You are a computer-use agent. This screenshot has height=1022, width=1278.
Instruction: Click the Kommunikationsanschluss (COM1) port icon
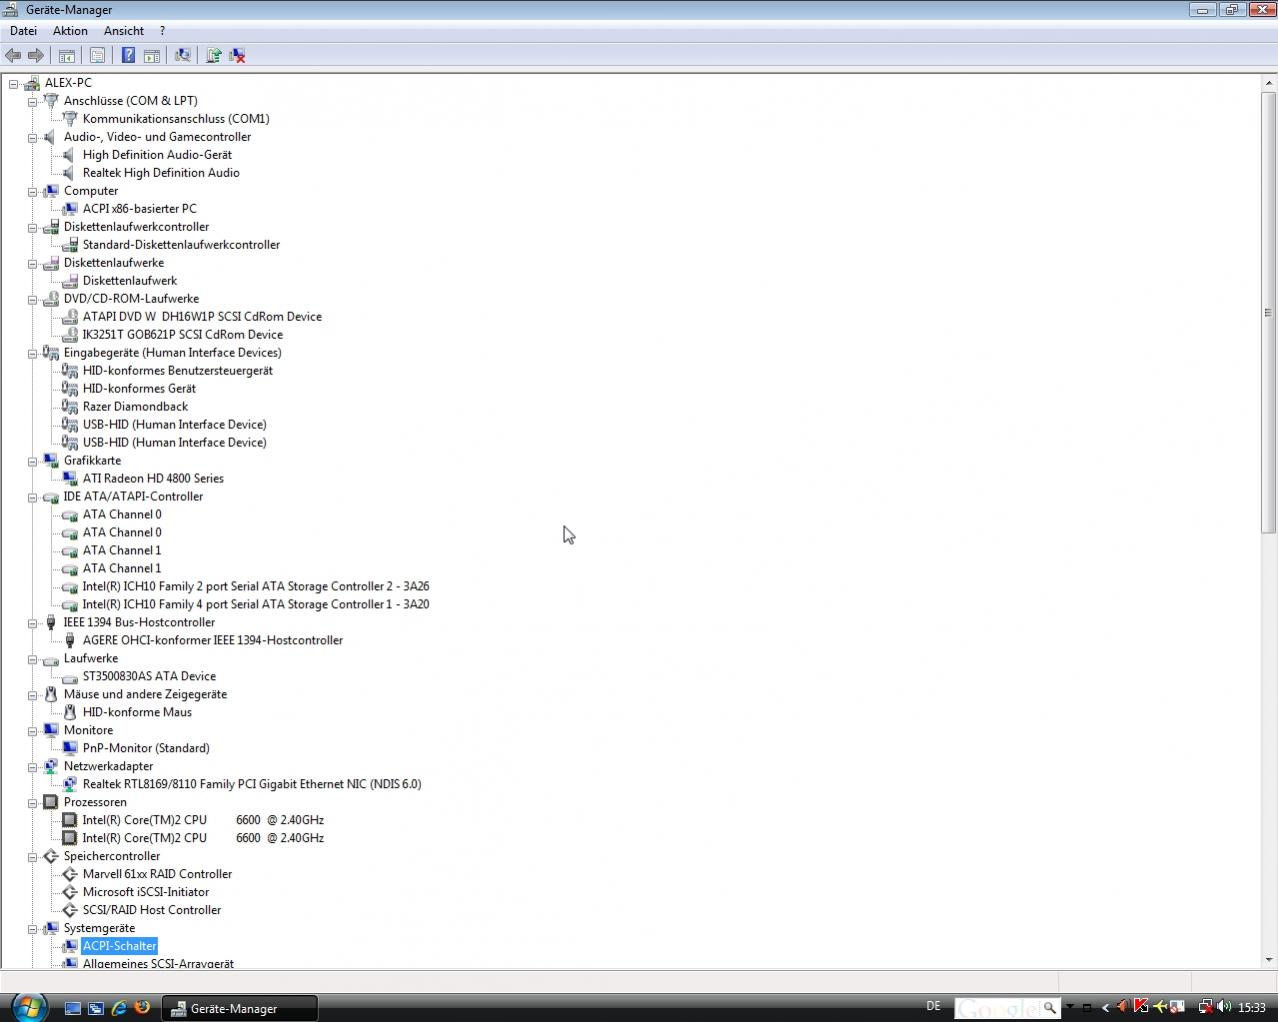(70, 119)
